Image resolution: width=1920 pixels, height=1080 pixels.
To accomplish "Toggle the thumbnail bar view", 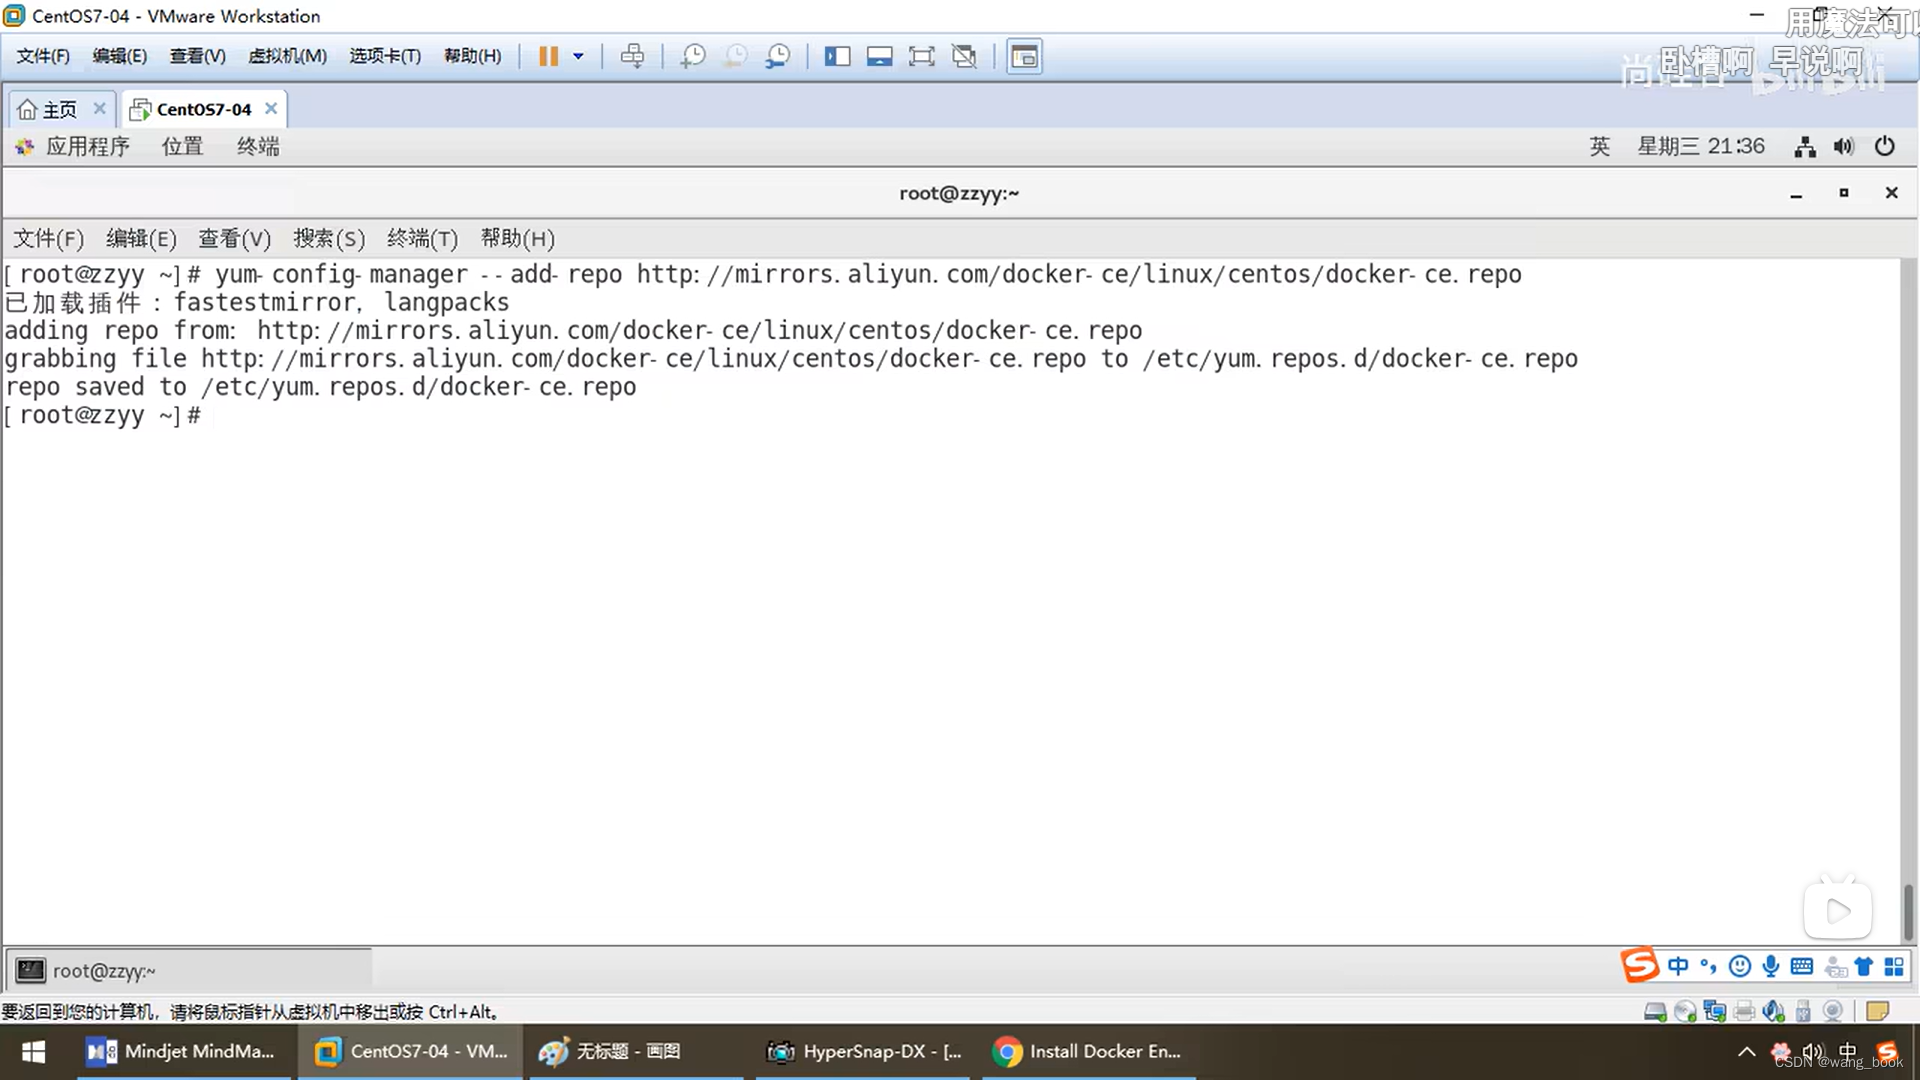I will click(x=879, y=56).
